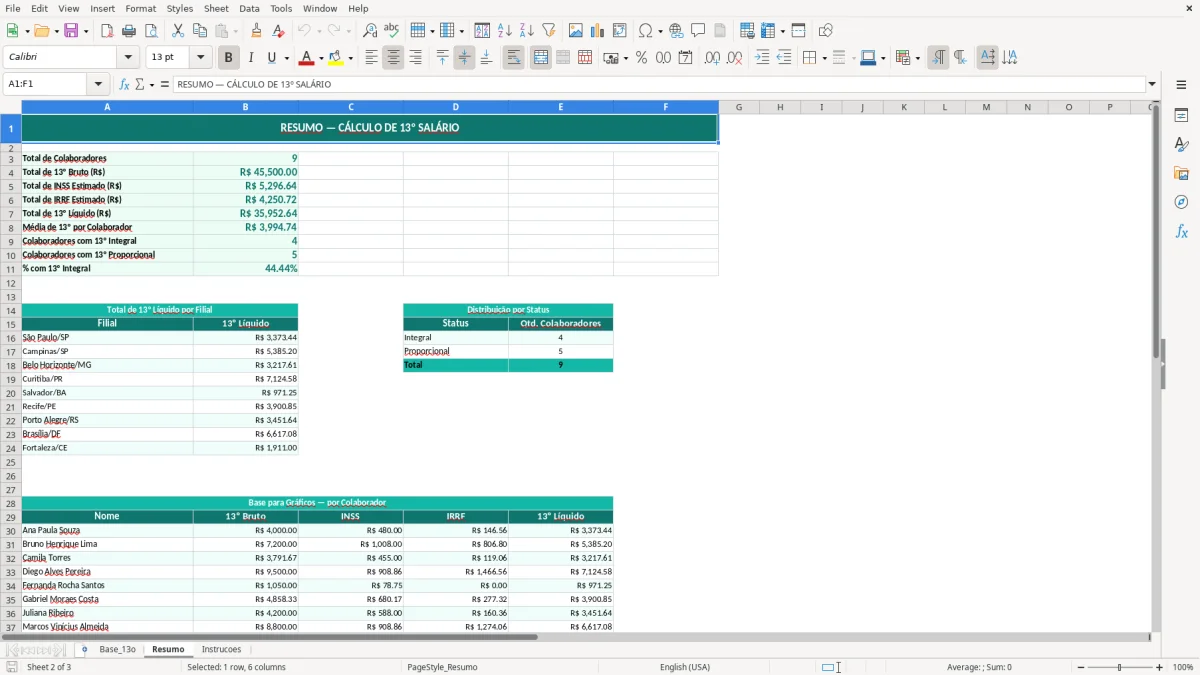Click the Cut scissors icon
Screen dimensions: 1200x675
pos(177,31)
